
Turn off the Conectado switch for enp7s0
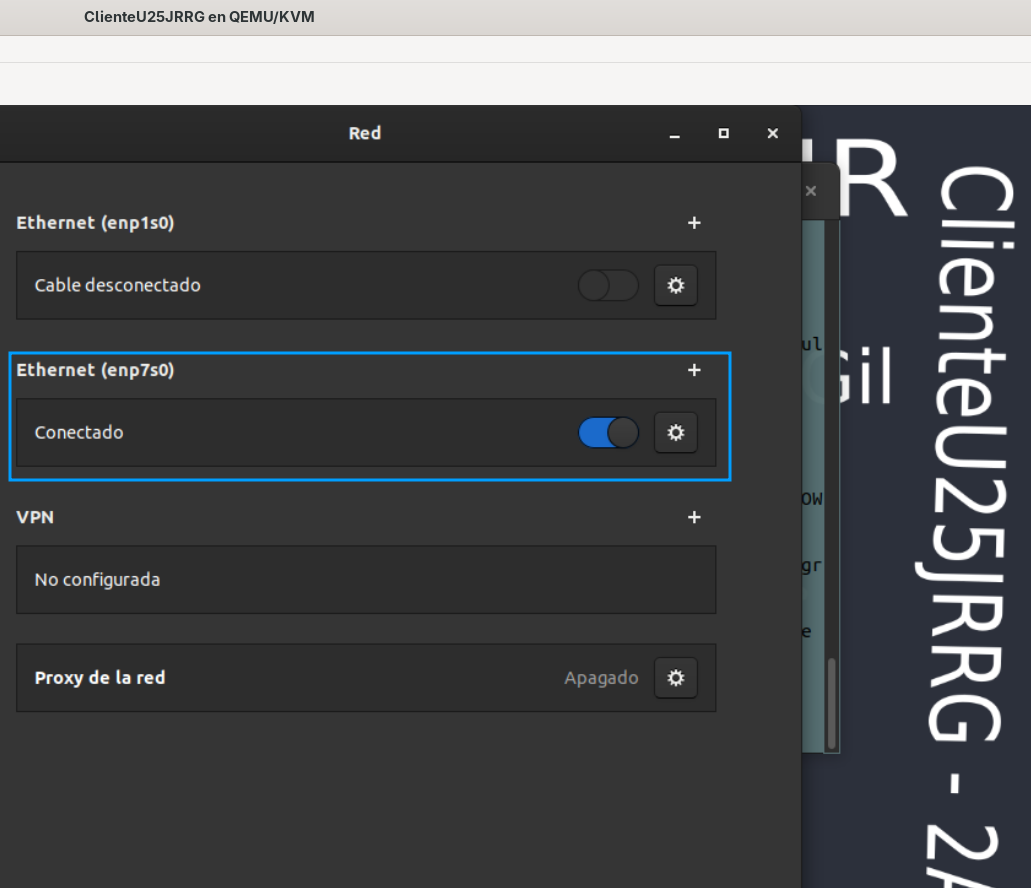pos(608,432)
